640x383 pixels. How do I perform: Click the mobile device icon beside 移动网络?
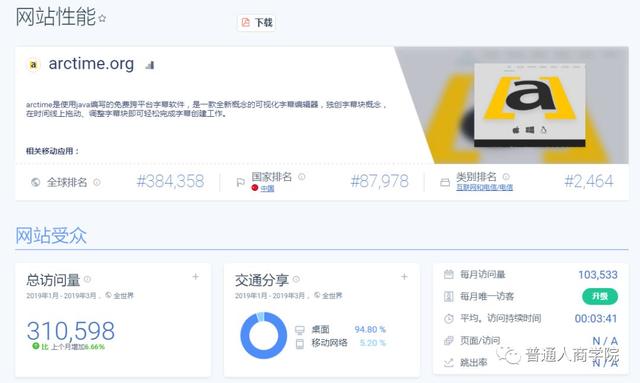click(300, 344)
